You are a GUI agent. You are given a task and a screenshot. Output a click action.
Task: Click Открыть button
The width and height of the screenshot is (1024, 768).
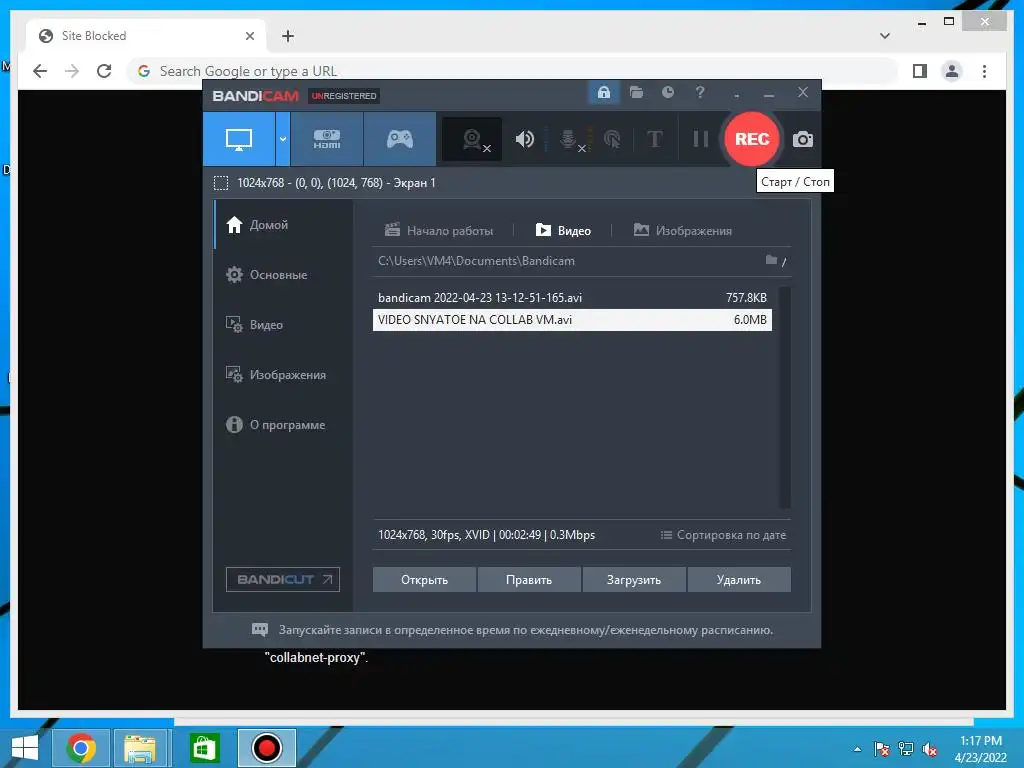[424, 580]
